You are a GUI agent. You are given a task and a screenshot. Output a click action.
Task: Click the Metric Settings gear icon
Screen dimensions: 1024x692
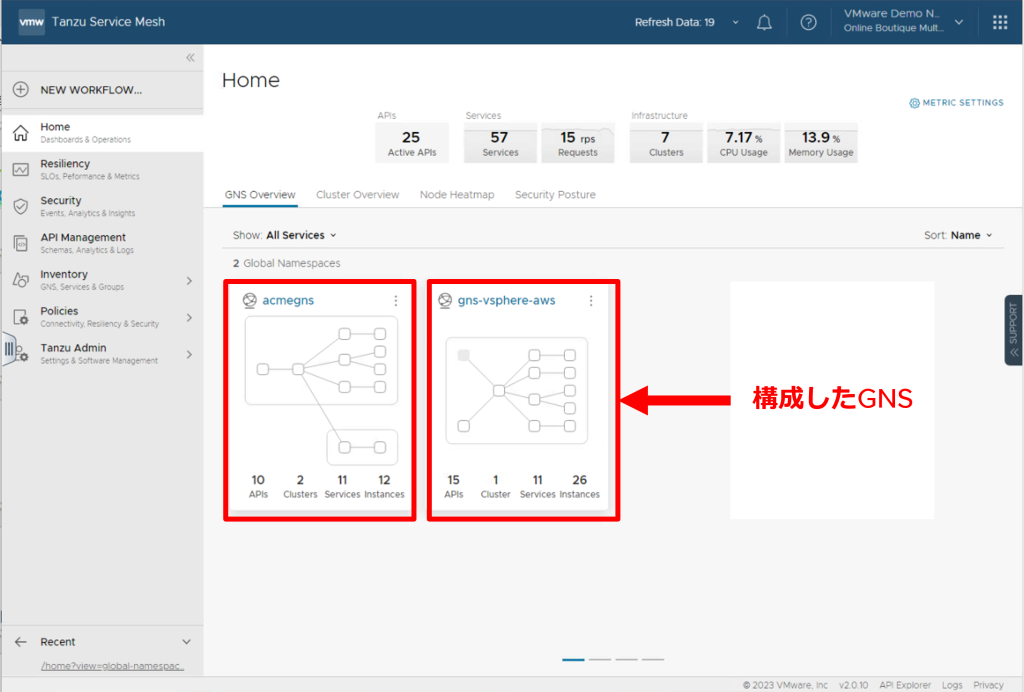(x=914, y=103)
